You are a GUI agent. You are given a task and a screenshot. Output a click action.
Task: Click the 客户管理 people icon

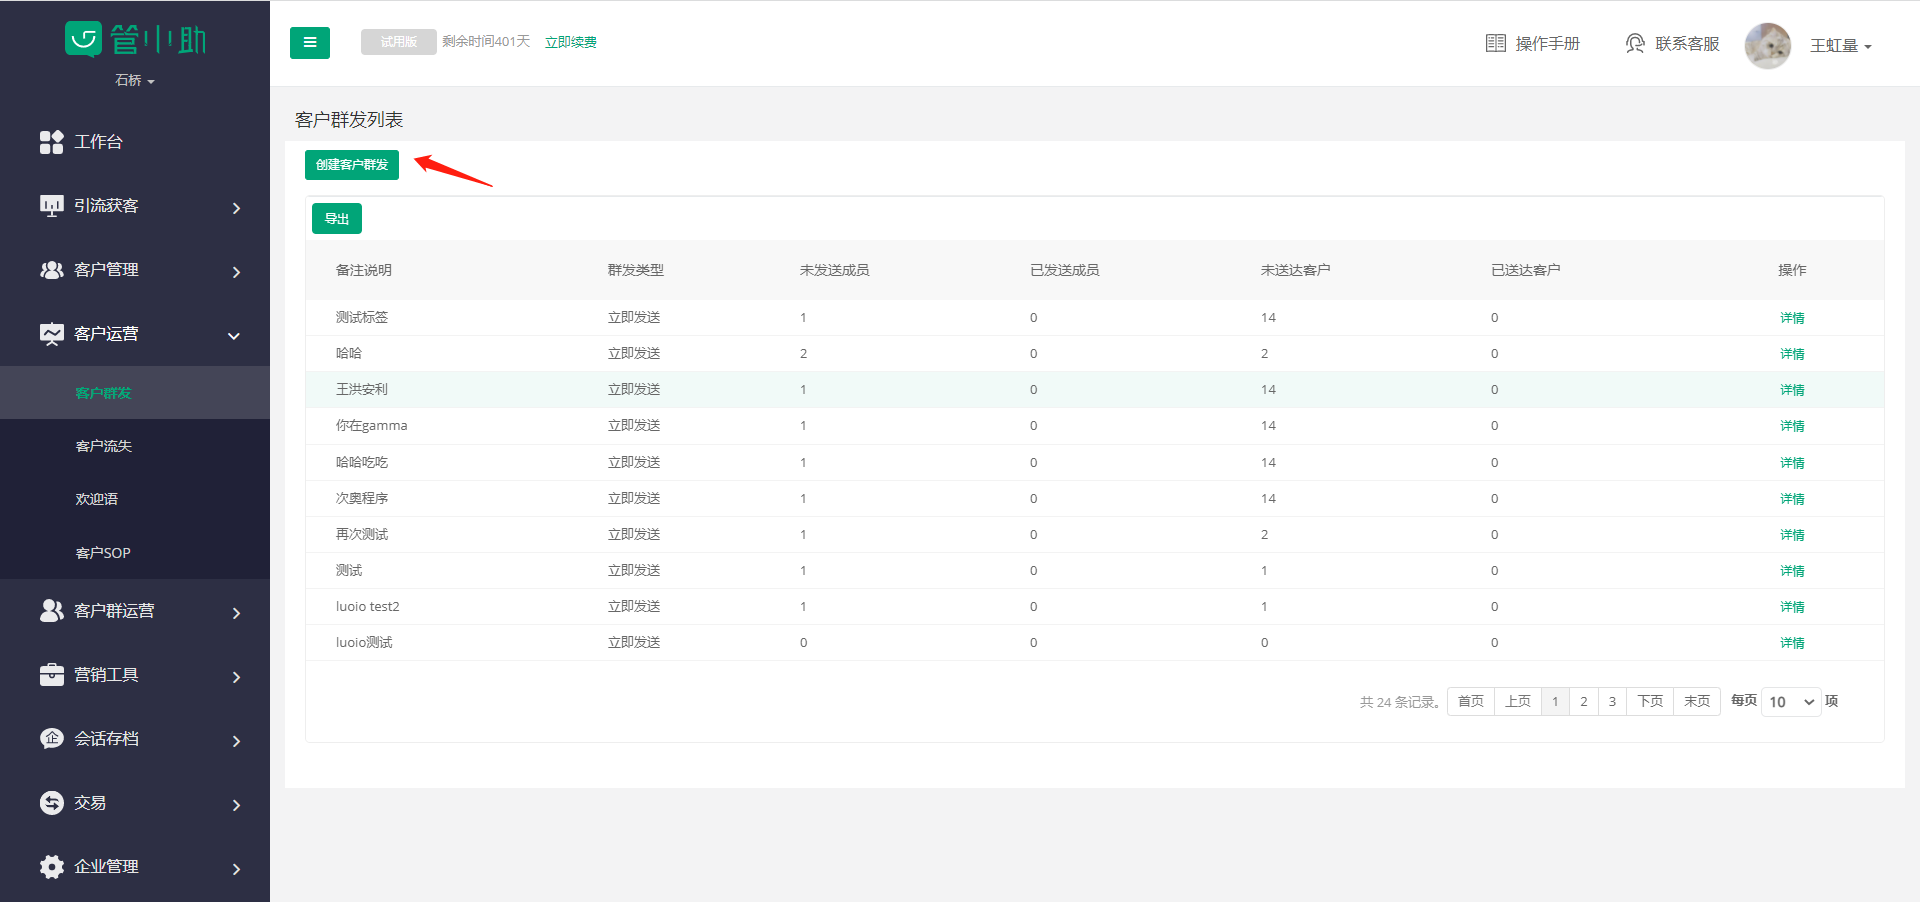(52, 270)
